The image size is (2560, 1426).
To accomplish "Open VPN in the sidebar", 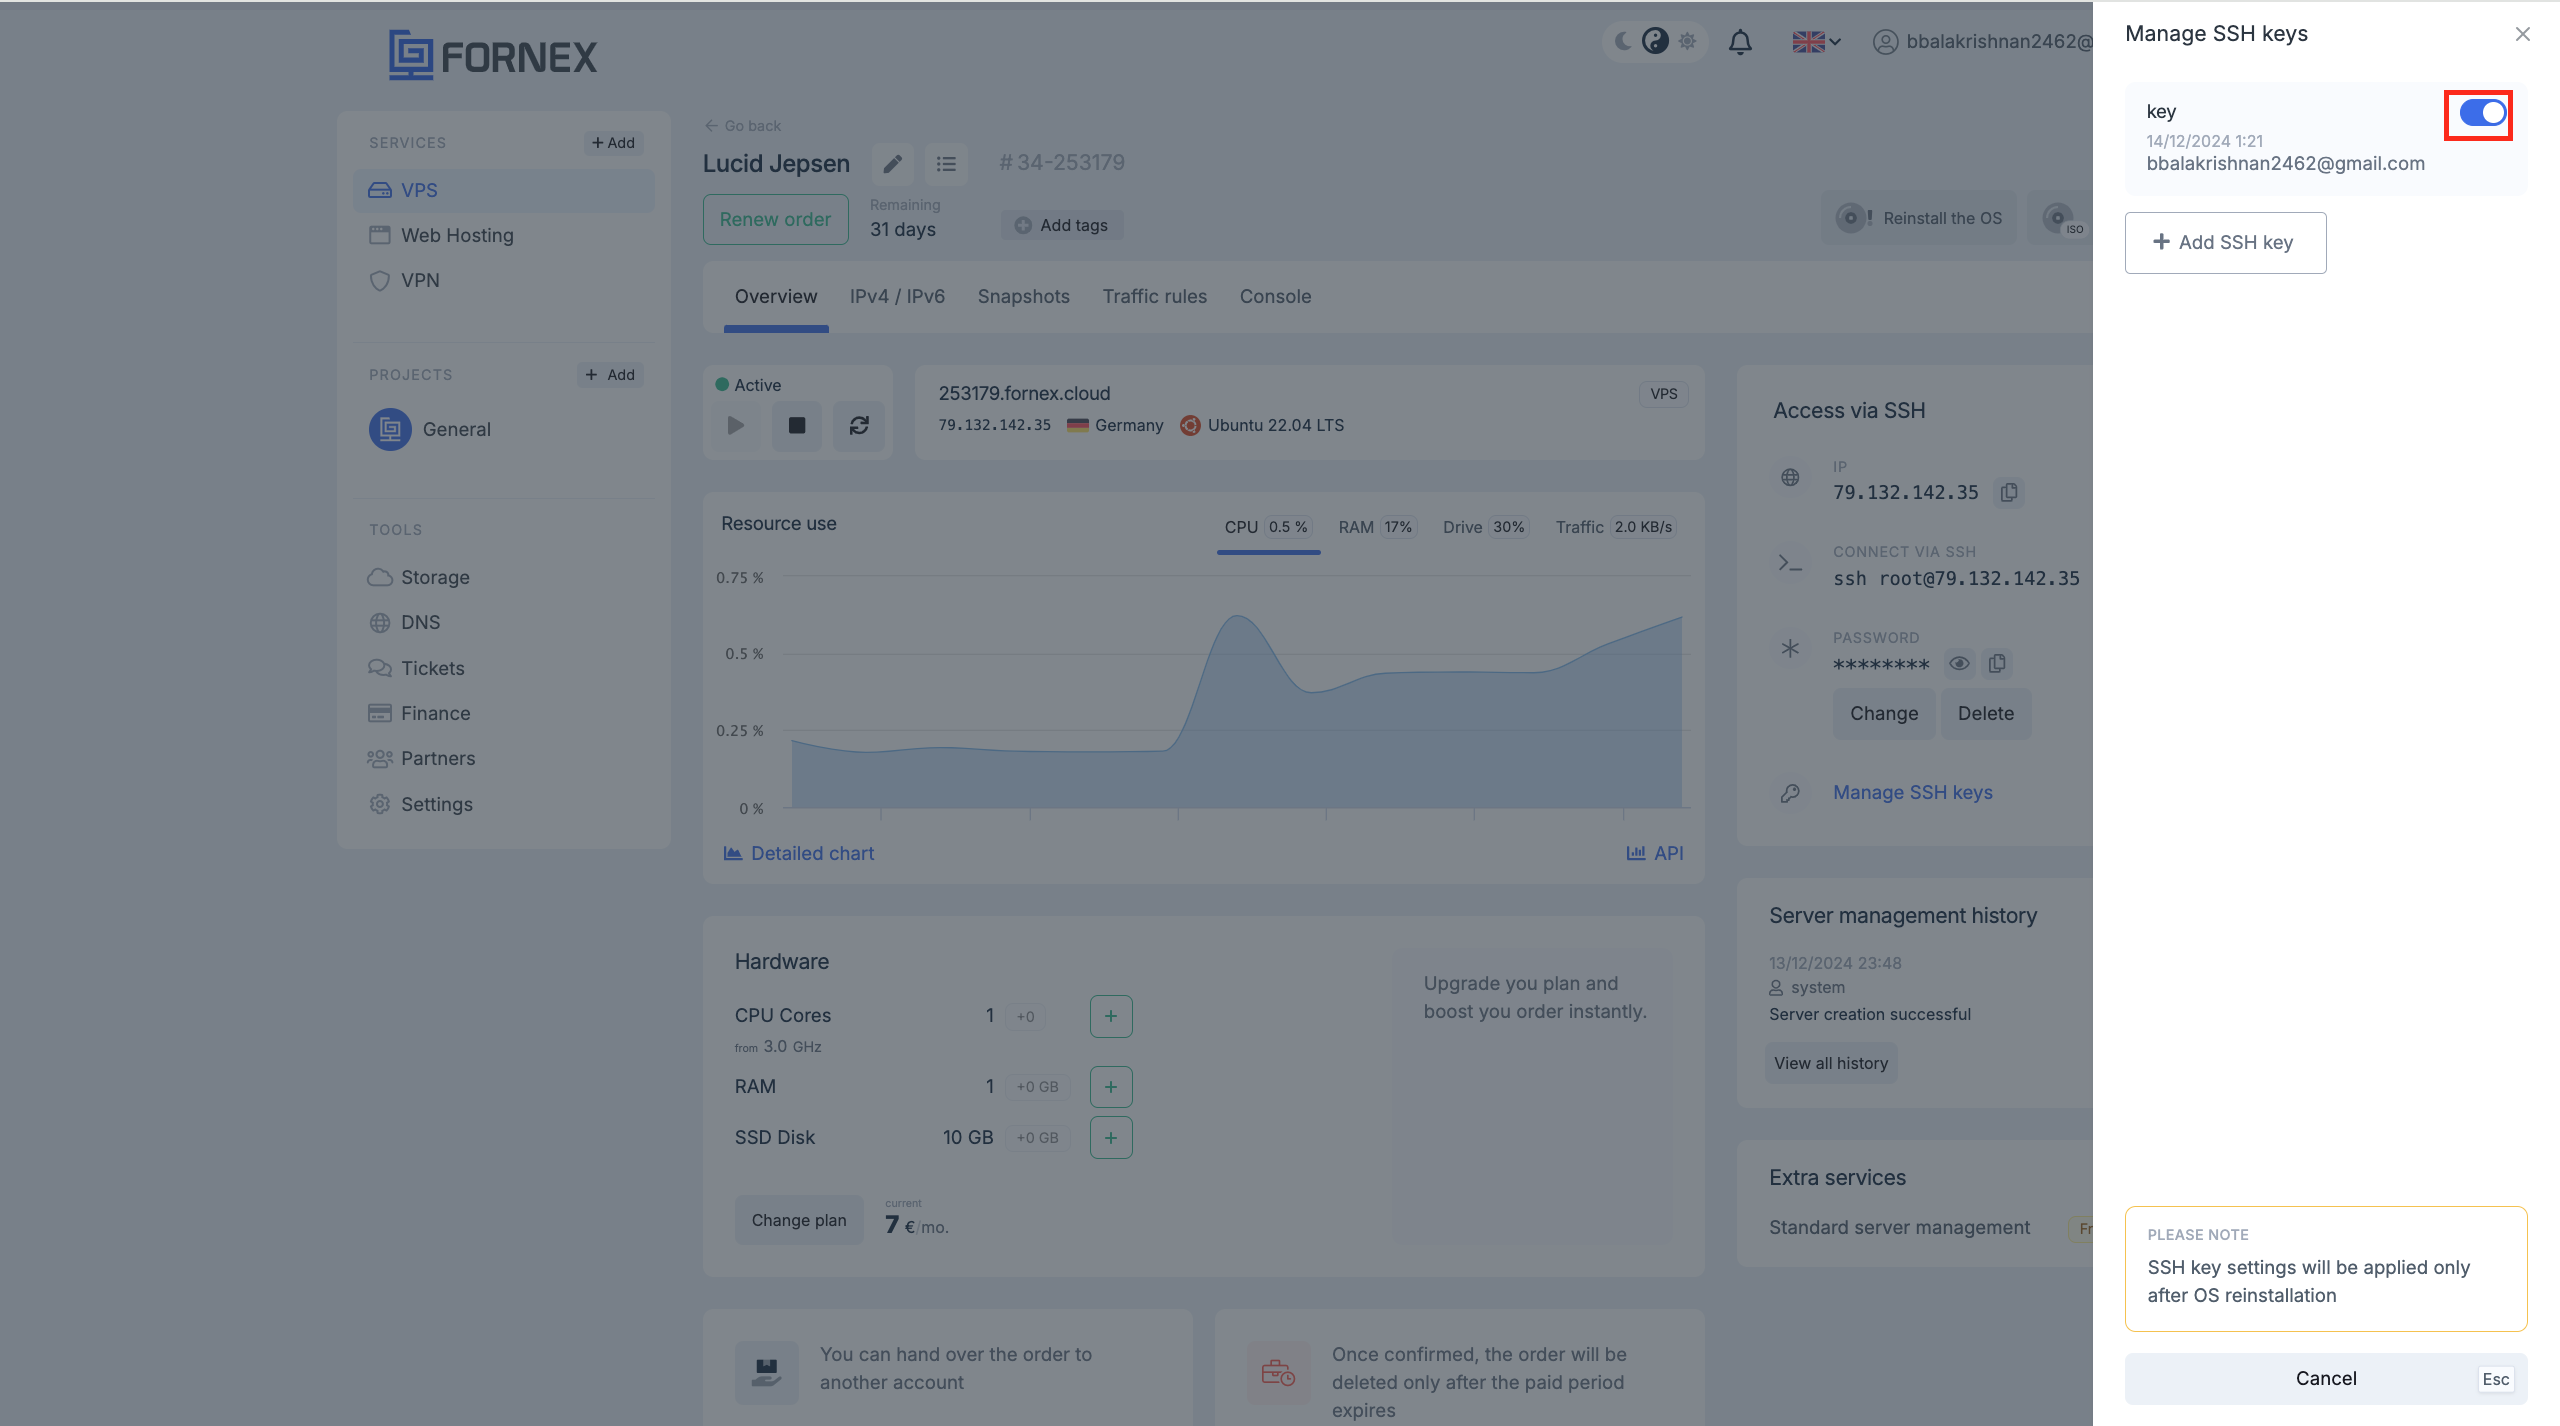I will [503, 280].
